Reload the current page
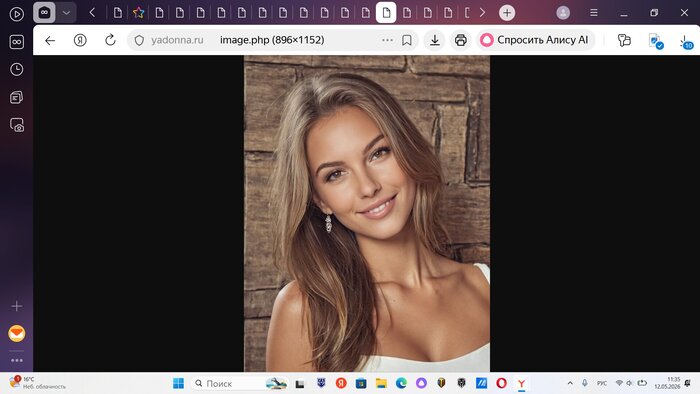 110,40
